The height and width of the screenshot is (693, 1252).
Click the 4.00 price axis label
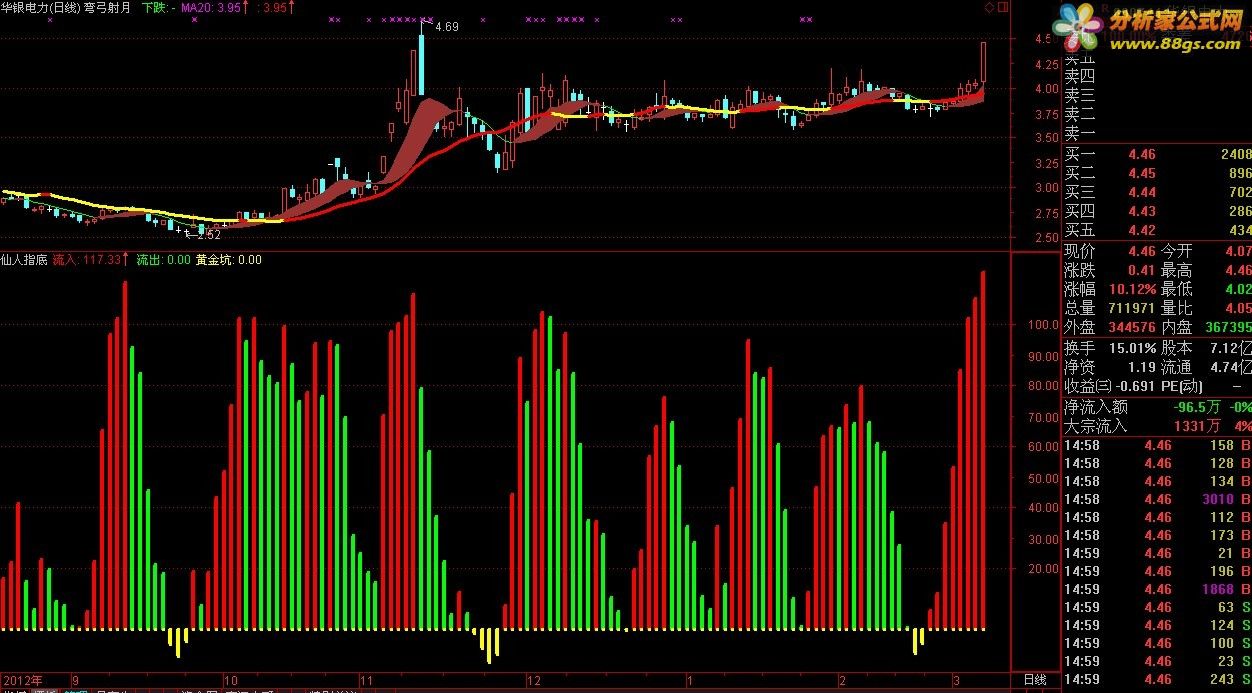pyautogui.click(x=1047, y=89)
